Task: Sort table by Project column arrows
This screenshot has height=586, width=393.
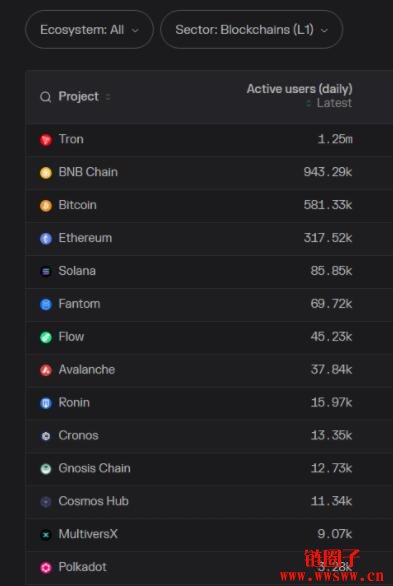Action: (108, 97)
